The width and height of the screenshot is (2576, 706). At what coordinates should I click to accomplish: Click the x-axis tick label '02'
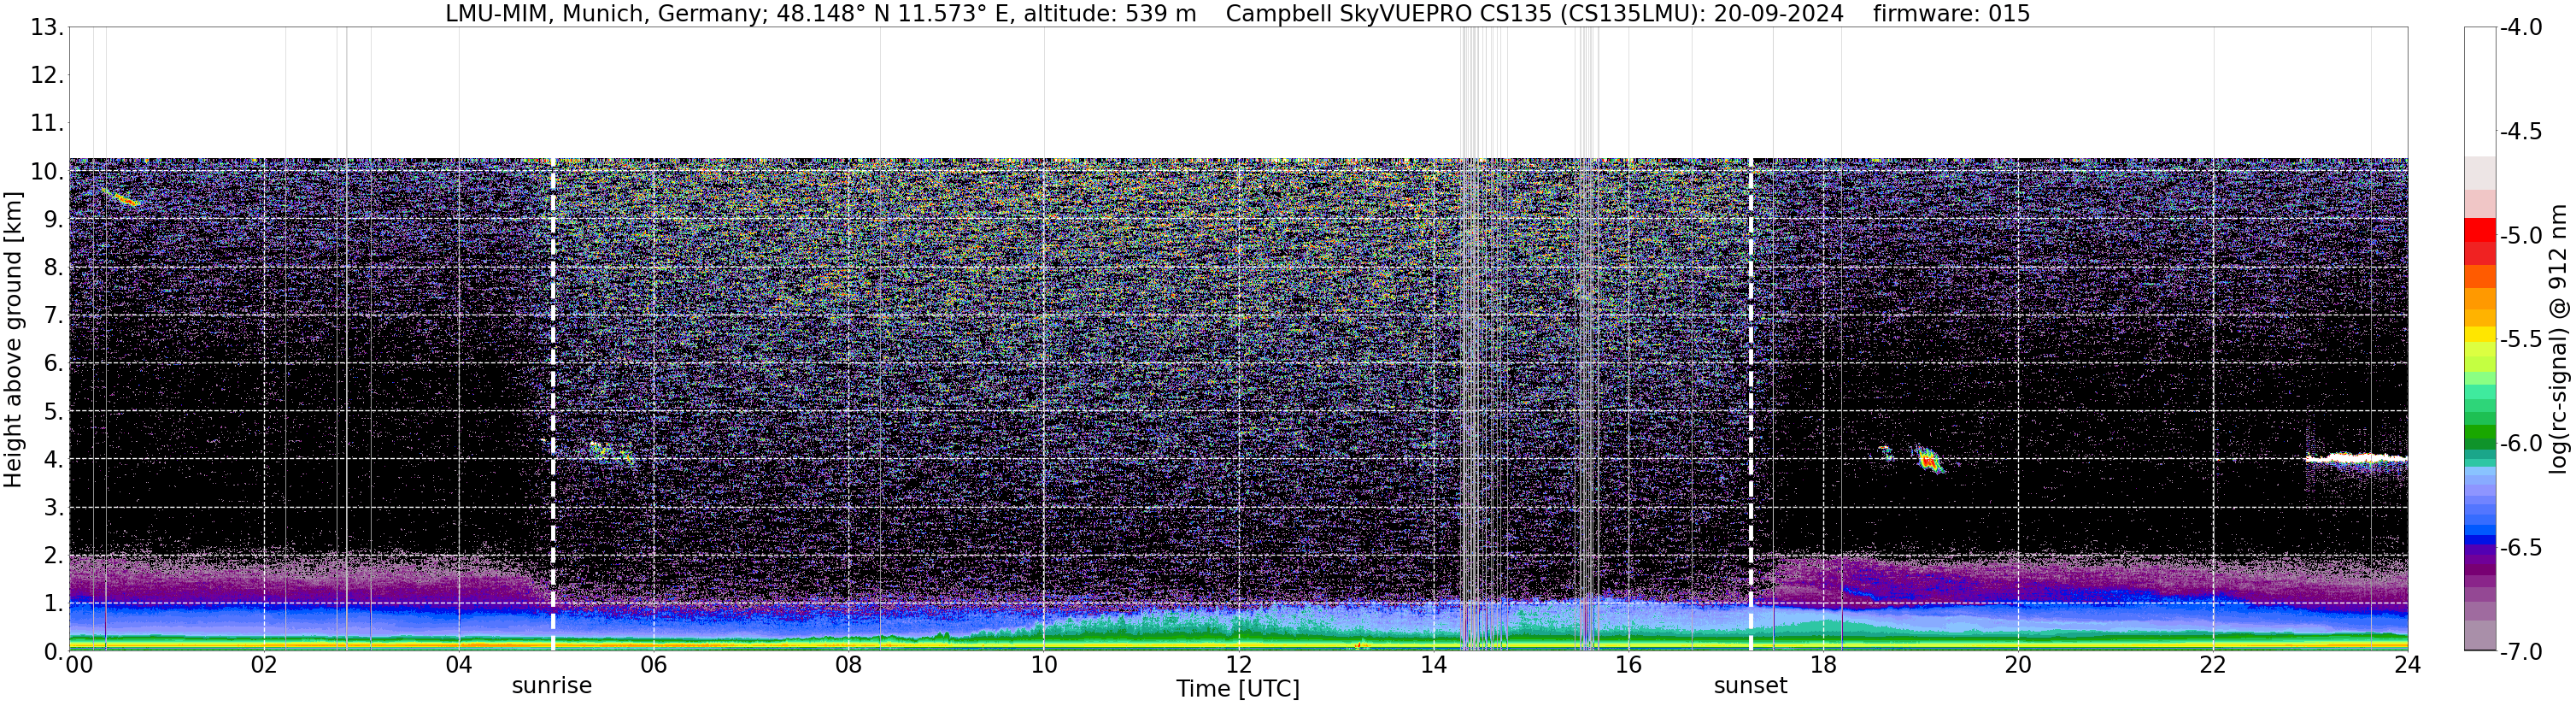264,665
